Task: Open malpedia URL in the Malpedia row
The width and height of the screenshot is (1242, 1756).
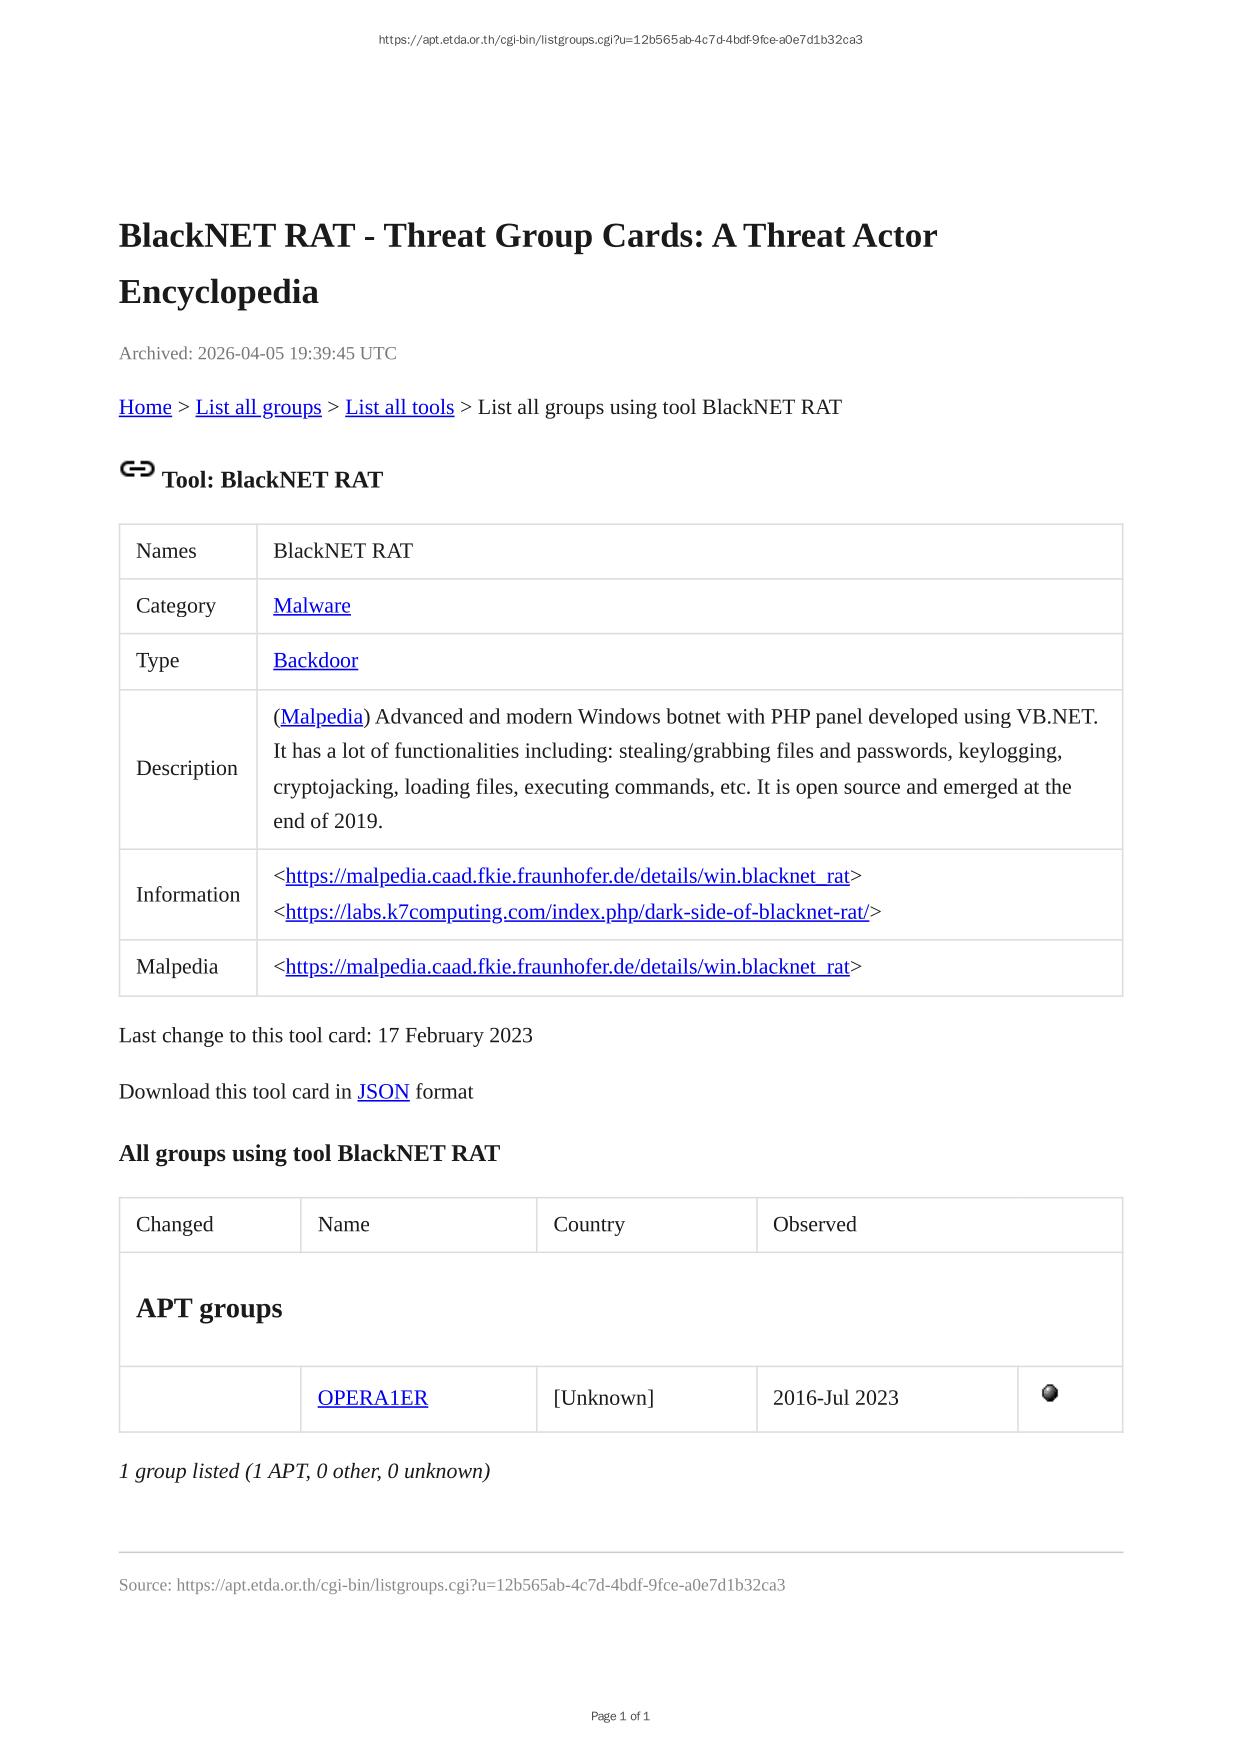Action: (x=567, y=967)
